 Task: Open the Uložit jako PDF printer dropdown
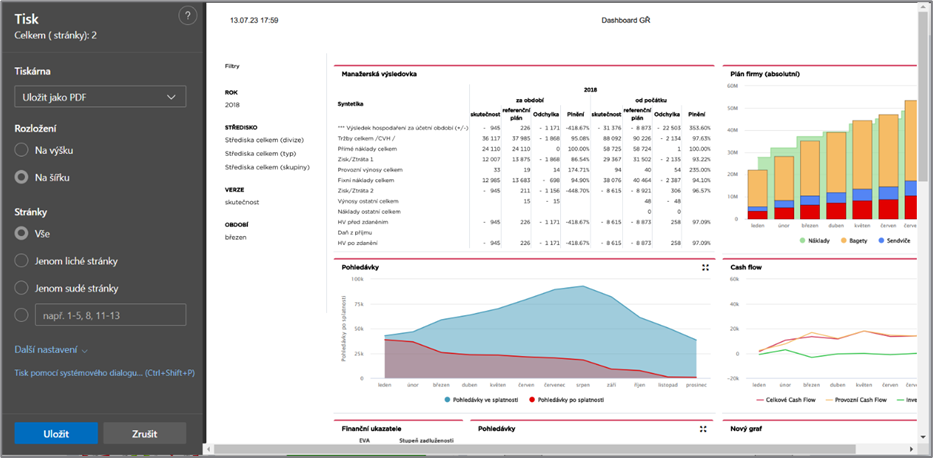tap(100, 96)
